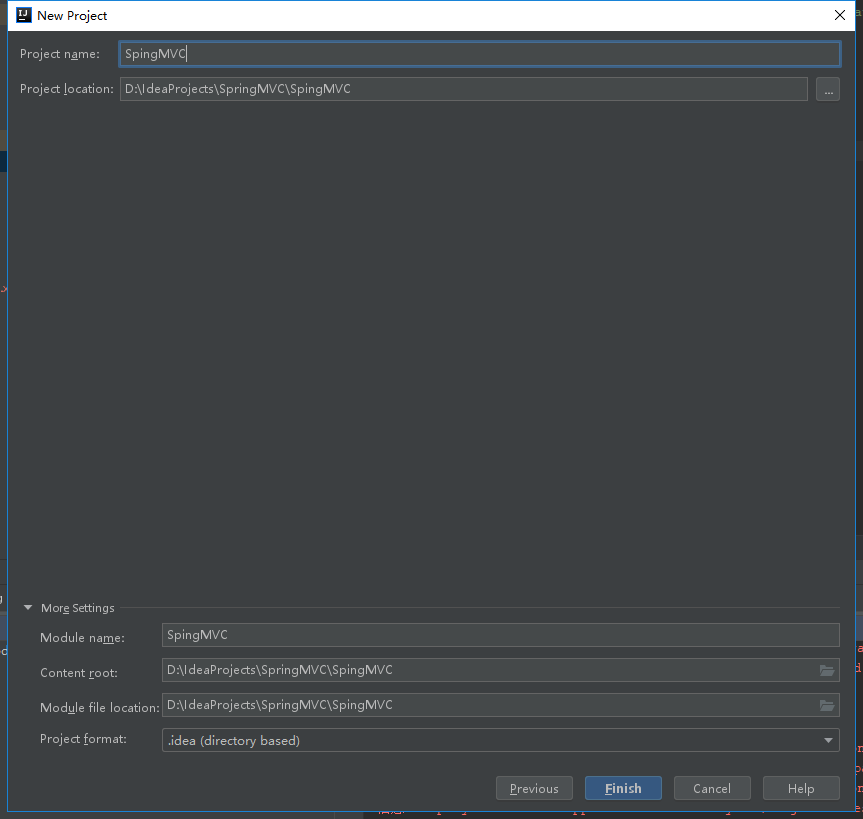Click the Project location path field

coord(463,89)
